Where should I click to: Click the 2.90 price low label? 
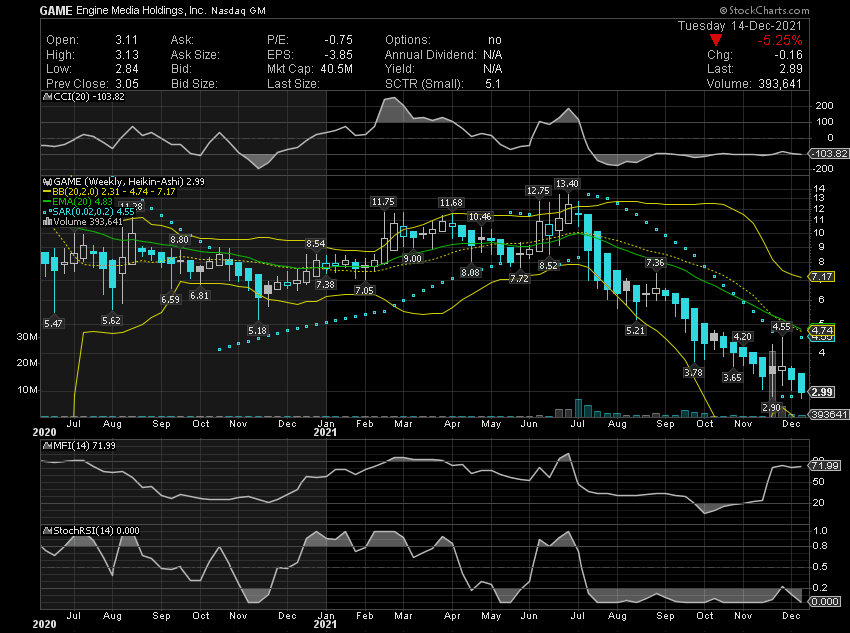(x=771, y=408)
